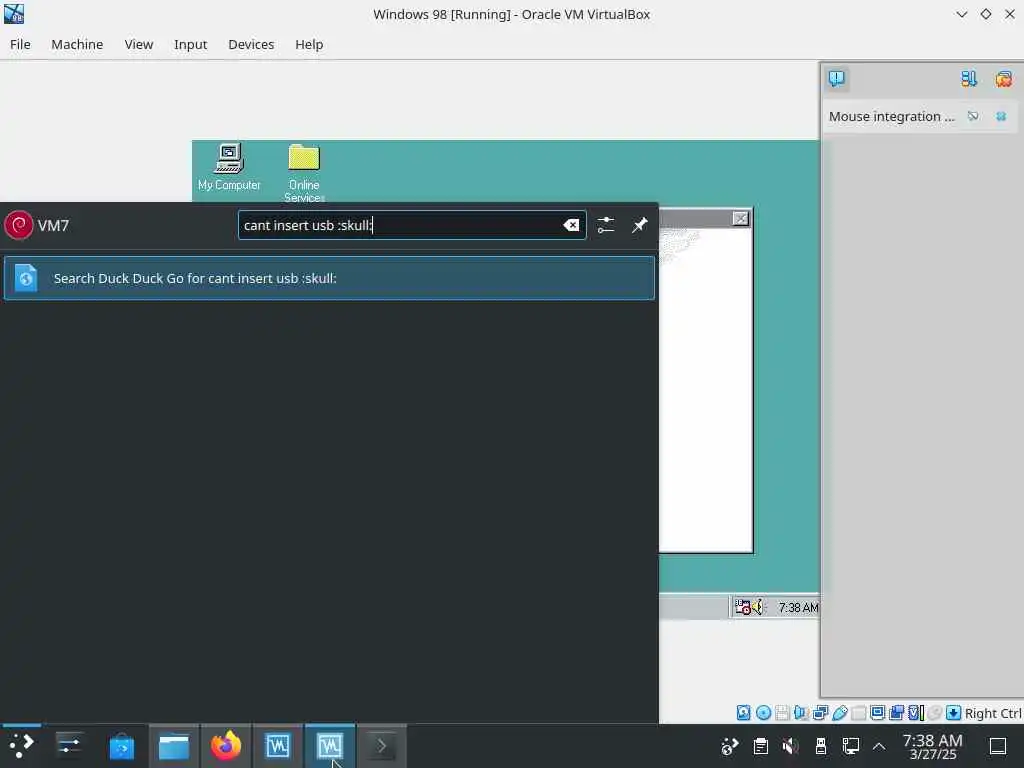The image size is (1024, 768).
Task: Click the 'Right Ctrl' host key label
Action: 993,713
